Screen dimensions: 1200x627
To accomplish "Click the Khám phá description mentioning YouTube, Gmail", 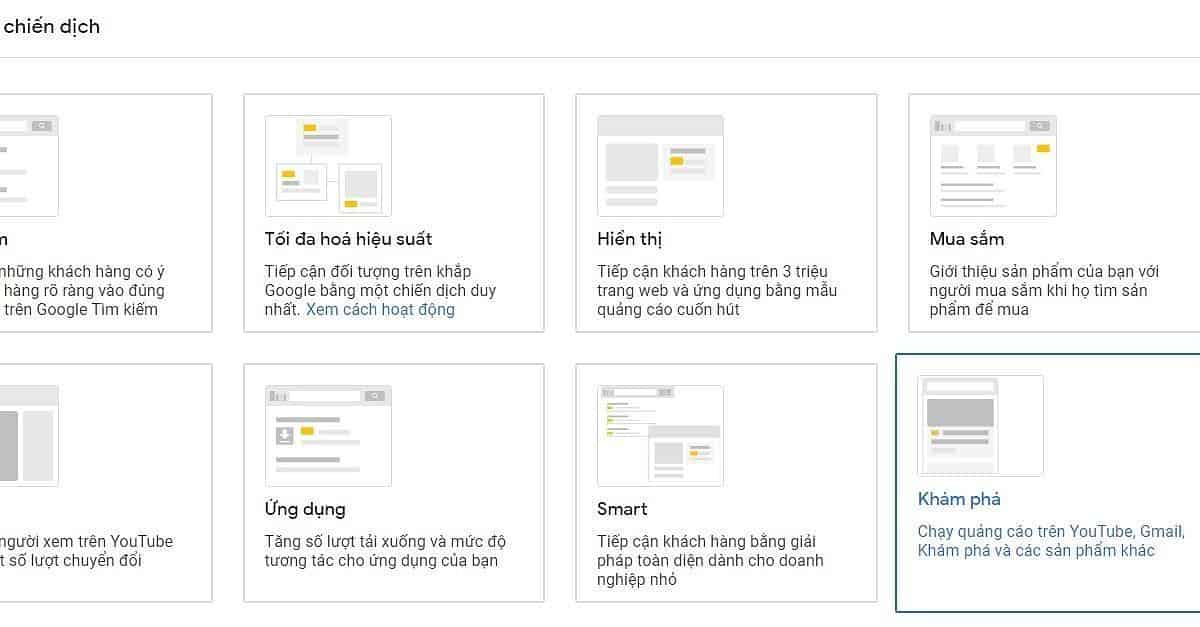I will 1050,541.
